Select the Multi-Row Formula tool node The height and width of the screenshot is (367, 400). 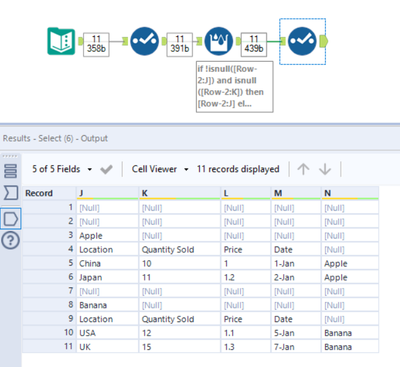[x=218, y=41]
